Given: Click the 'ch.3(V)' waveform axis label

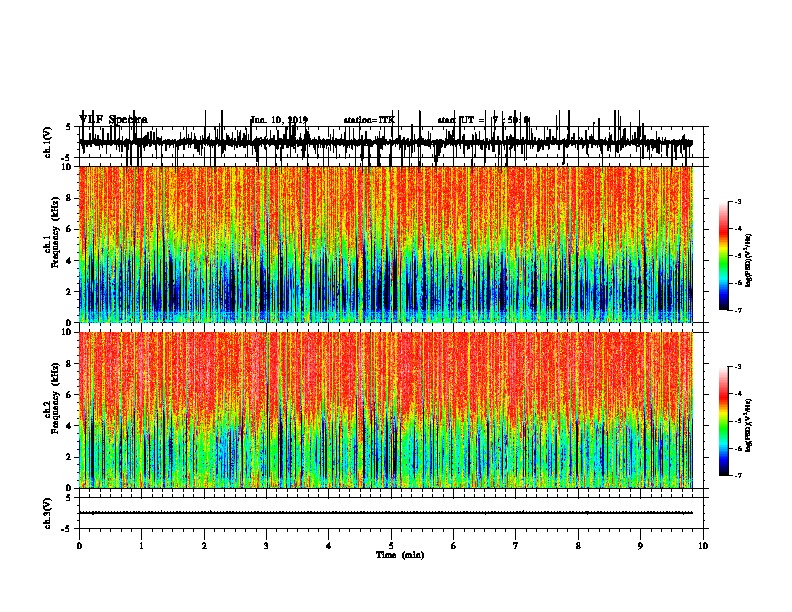Looking at the screenshot, I should (x=47, y=514).
